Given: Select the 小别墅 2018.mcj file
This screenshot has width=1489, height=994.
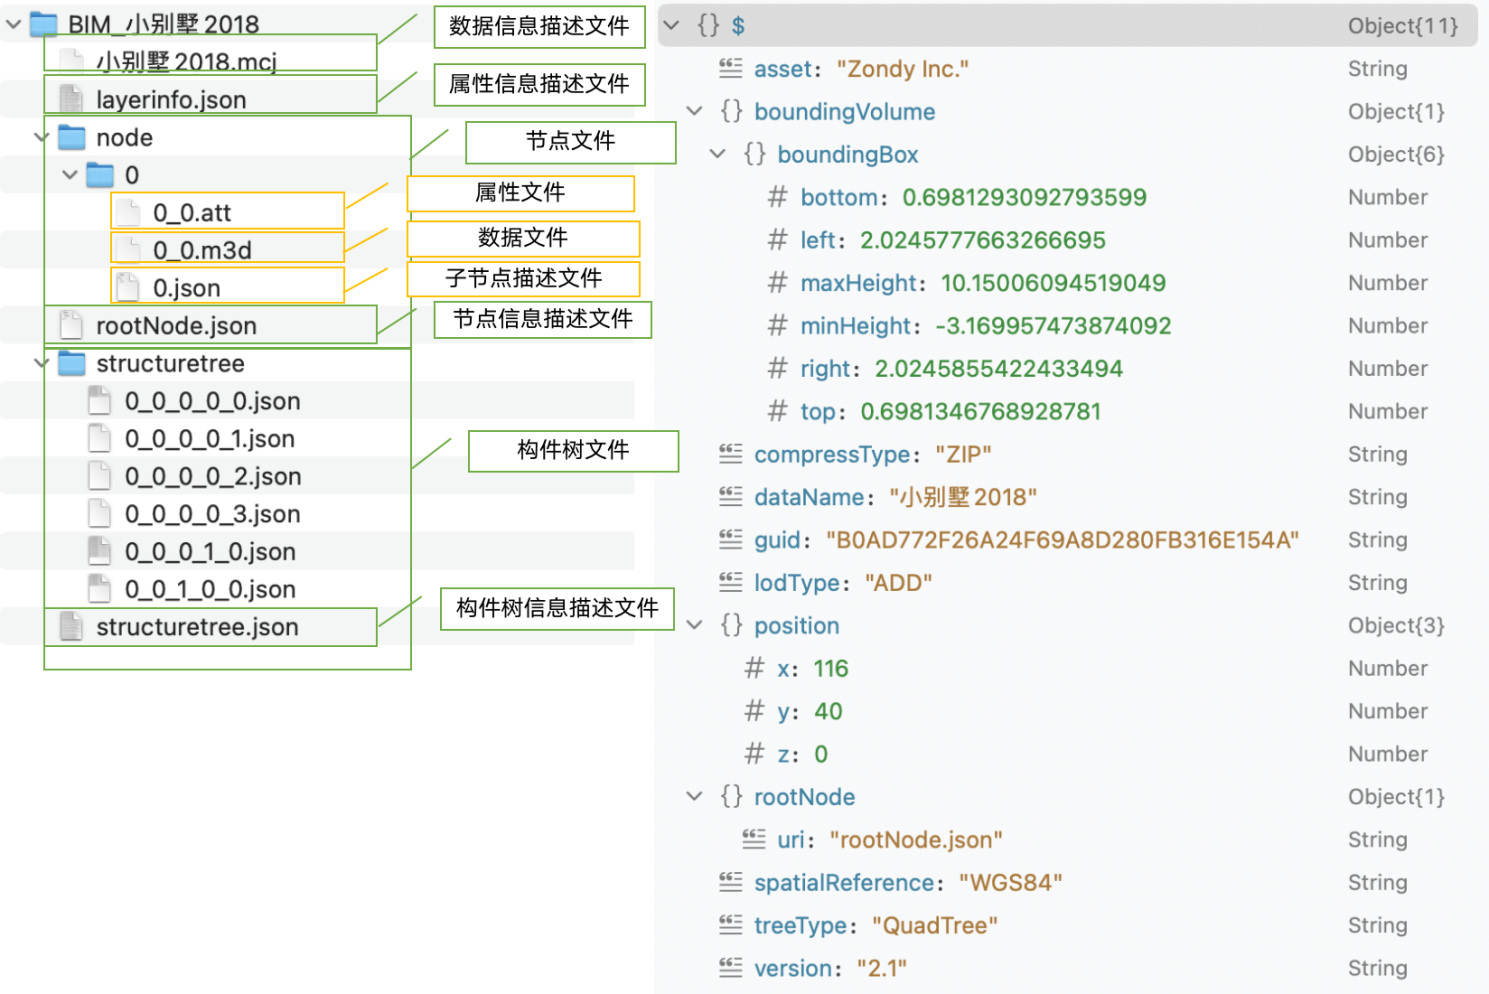Looking at the screenshot, I should (x=186, y=61).
